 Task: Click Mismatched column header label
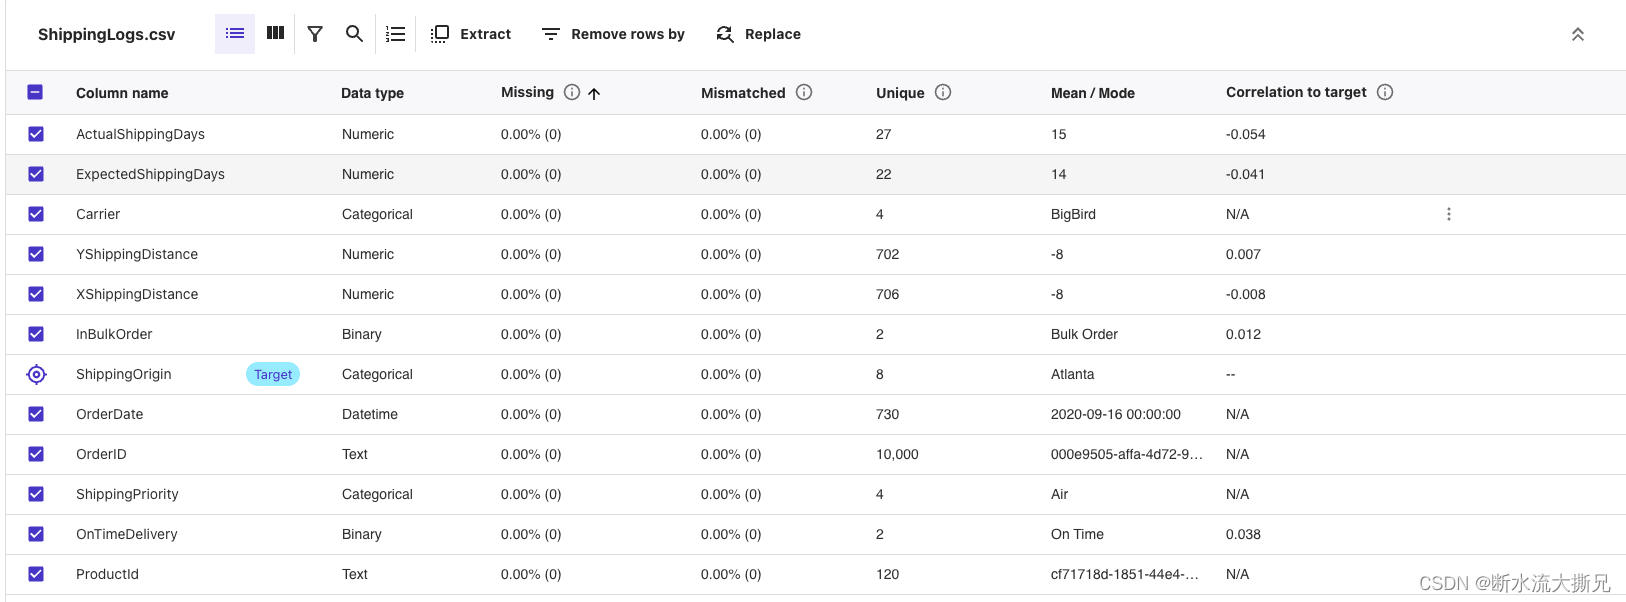tap(743, 93)
